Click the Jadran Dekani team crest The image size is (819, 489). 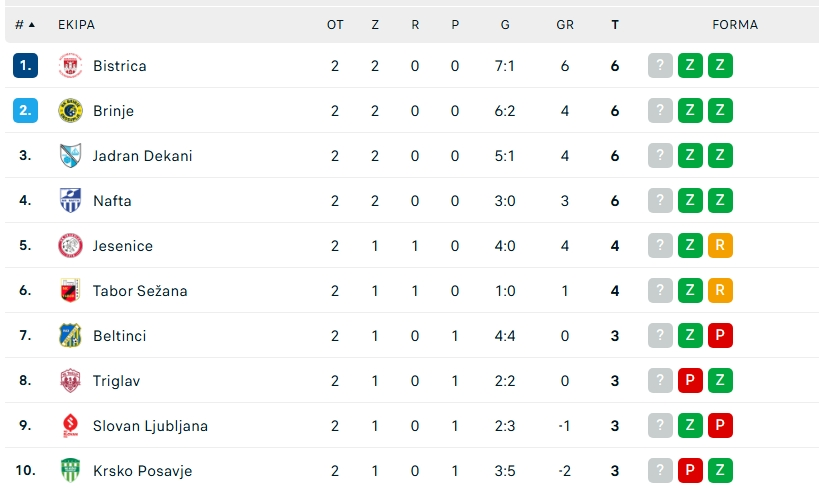(70, 156)
